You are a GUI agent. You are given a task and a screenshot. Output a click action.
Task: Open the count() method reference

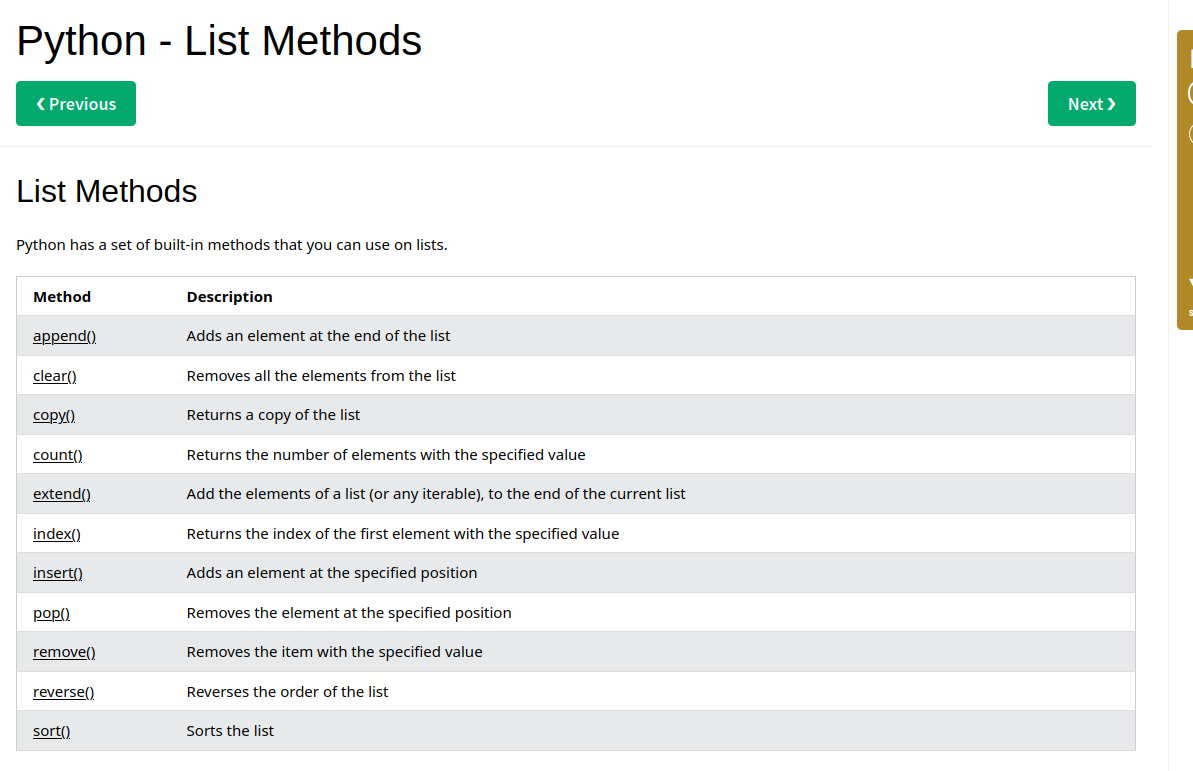58,455
